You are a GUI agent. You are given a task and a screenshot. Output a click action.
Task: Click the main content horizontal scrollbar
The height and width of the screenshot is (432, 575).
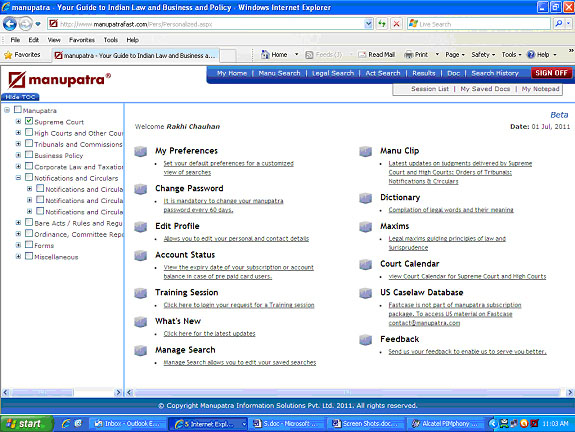347,392
